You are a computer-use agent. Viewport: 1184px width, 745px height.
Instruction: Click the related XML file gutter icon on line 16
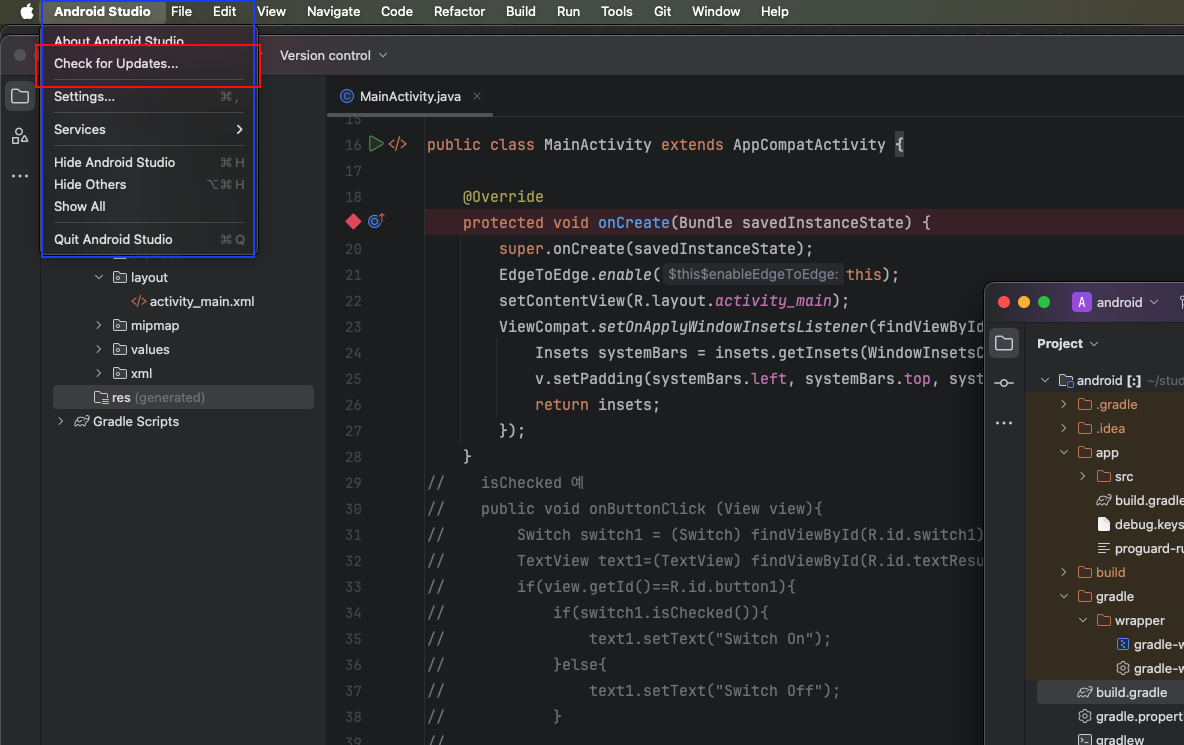click(x=398, y=143)
